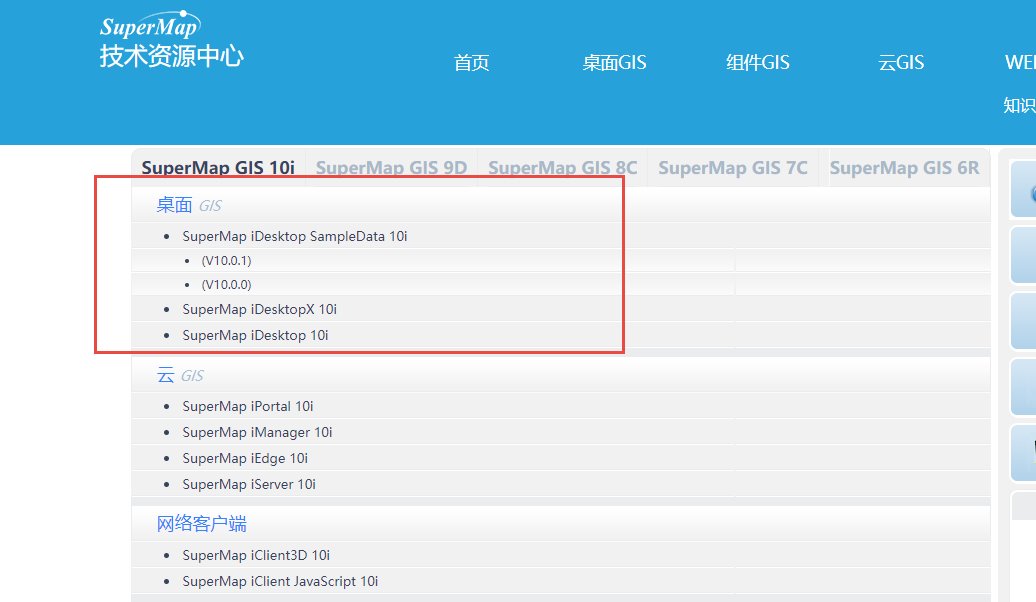Open the 组件GIS navigation item
The width and height of the screenshot is (1036, 602).
758,63
